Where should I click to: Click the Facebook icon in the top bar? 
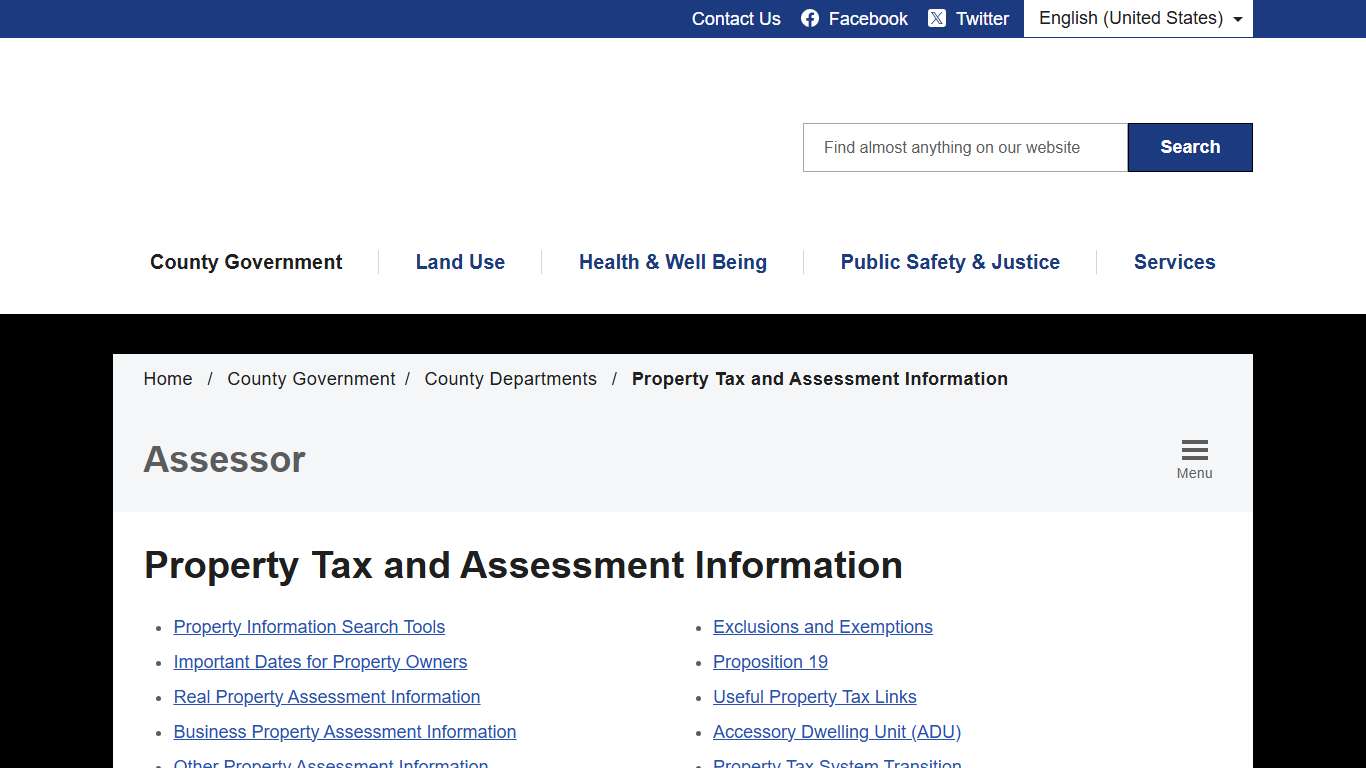pyautogui.click(x=808, y=18)
